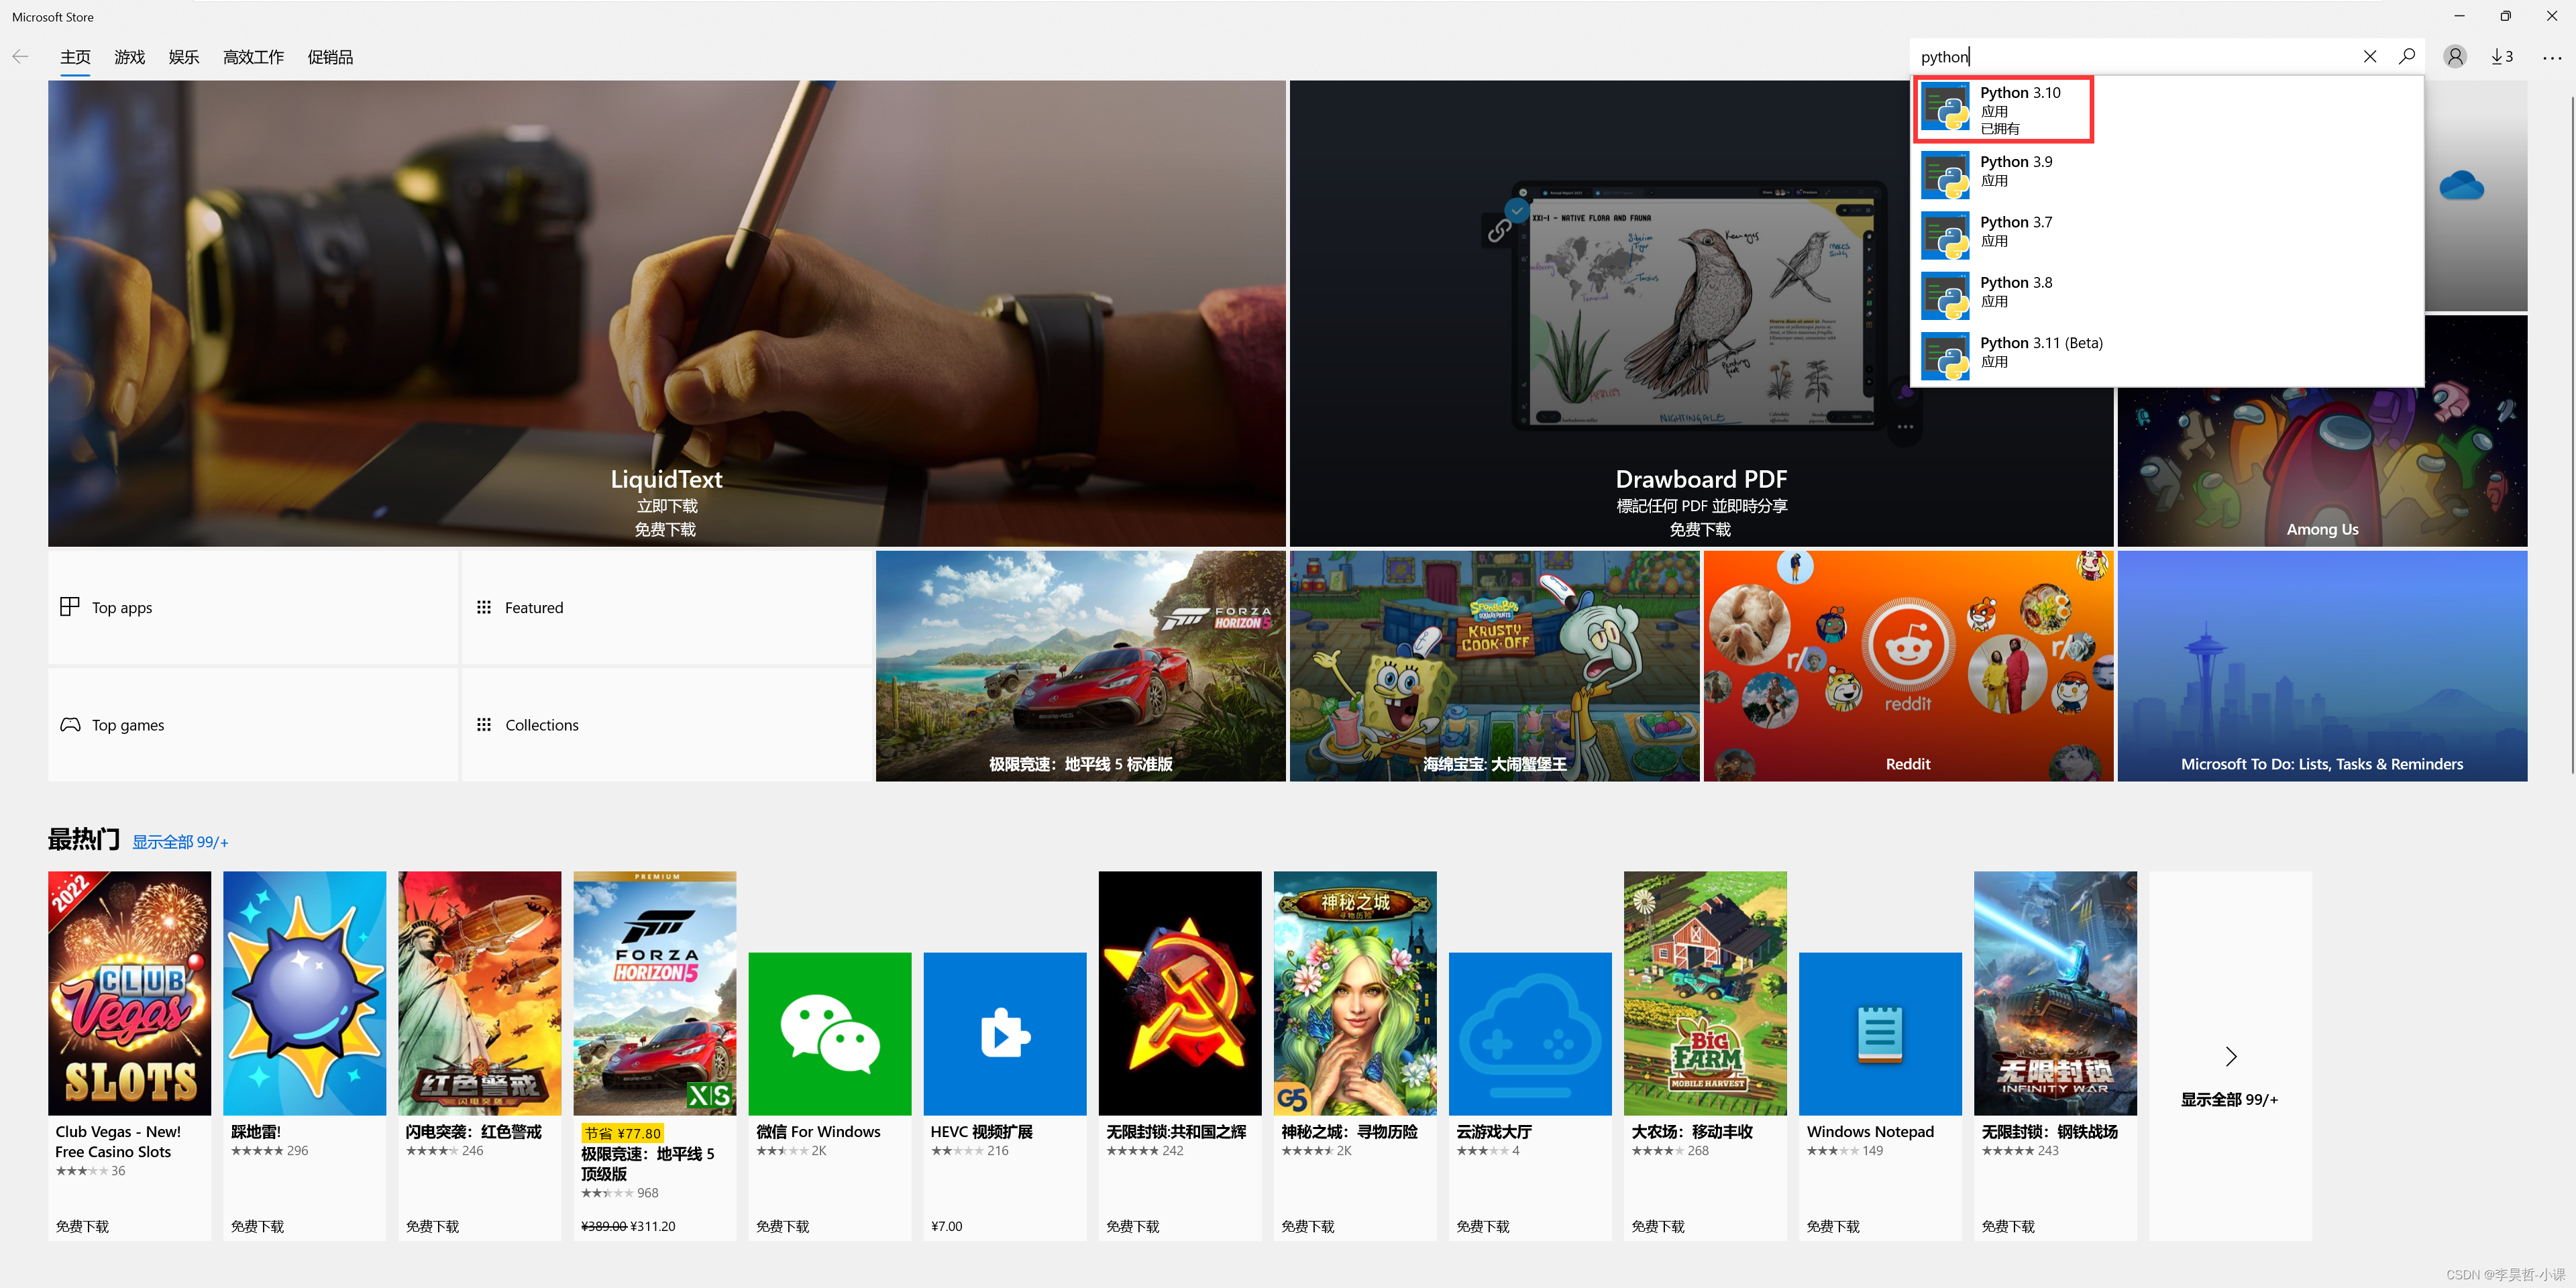This screenshot has width=2576, height=1288.
Task: Click the Python 3.11 Beta app icon
Action: (x=1945, y=356)
